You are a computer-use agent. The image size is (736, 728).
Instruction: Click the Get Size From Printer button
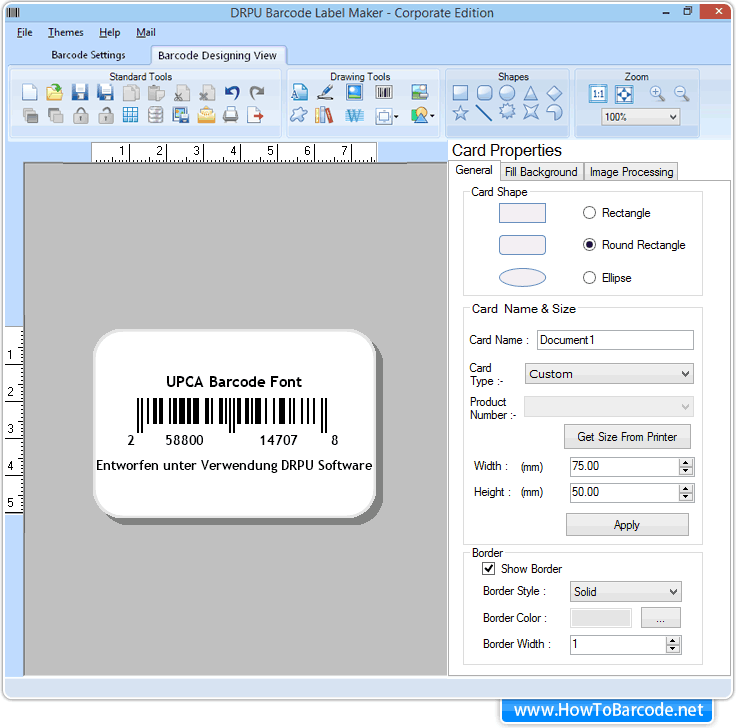point(627,437)
